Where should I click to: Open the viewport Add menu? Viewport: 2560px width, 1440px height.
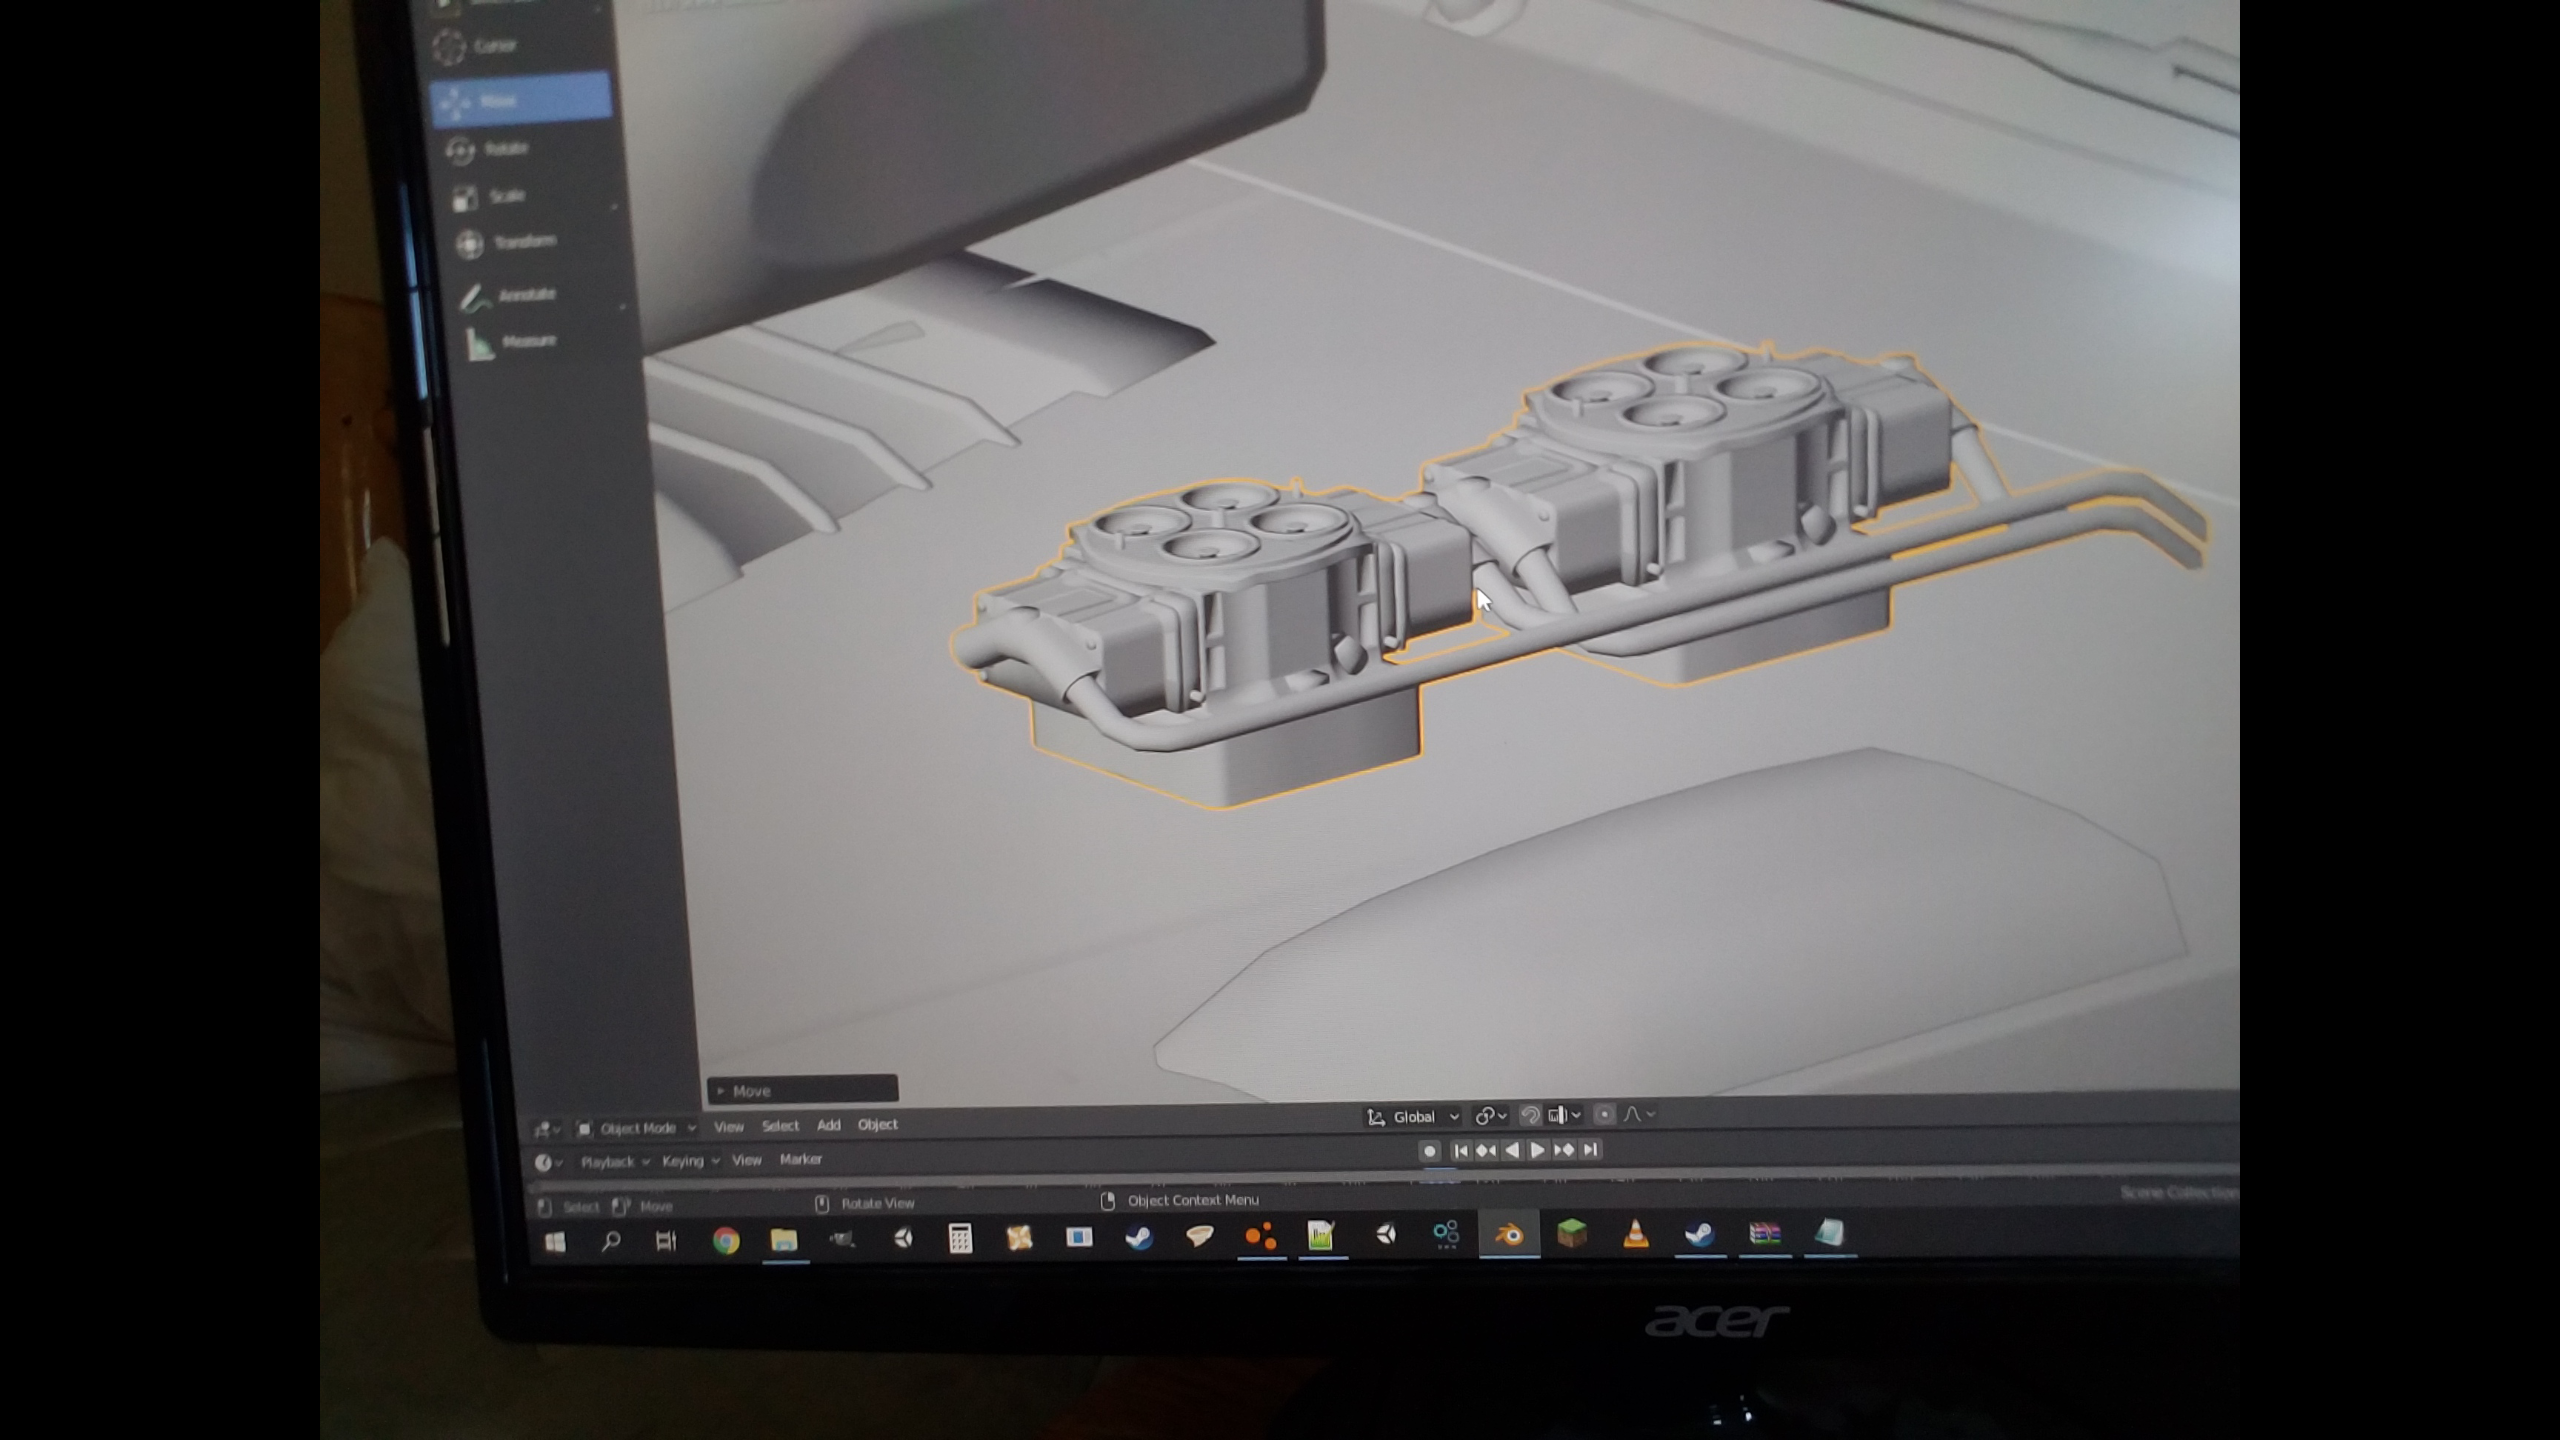(829, 1125)
